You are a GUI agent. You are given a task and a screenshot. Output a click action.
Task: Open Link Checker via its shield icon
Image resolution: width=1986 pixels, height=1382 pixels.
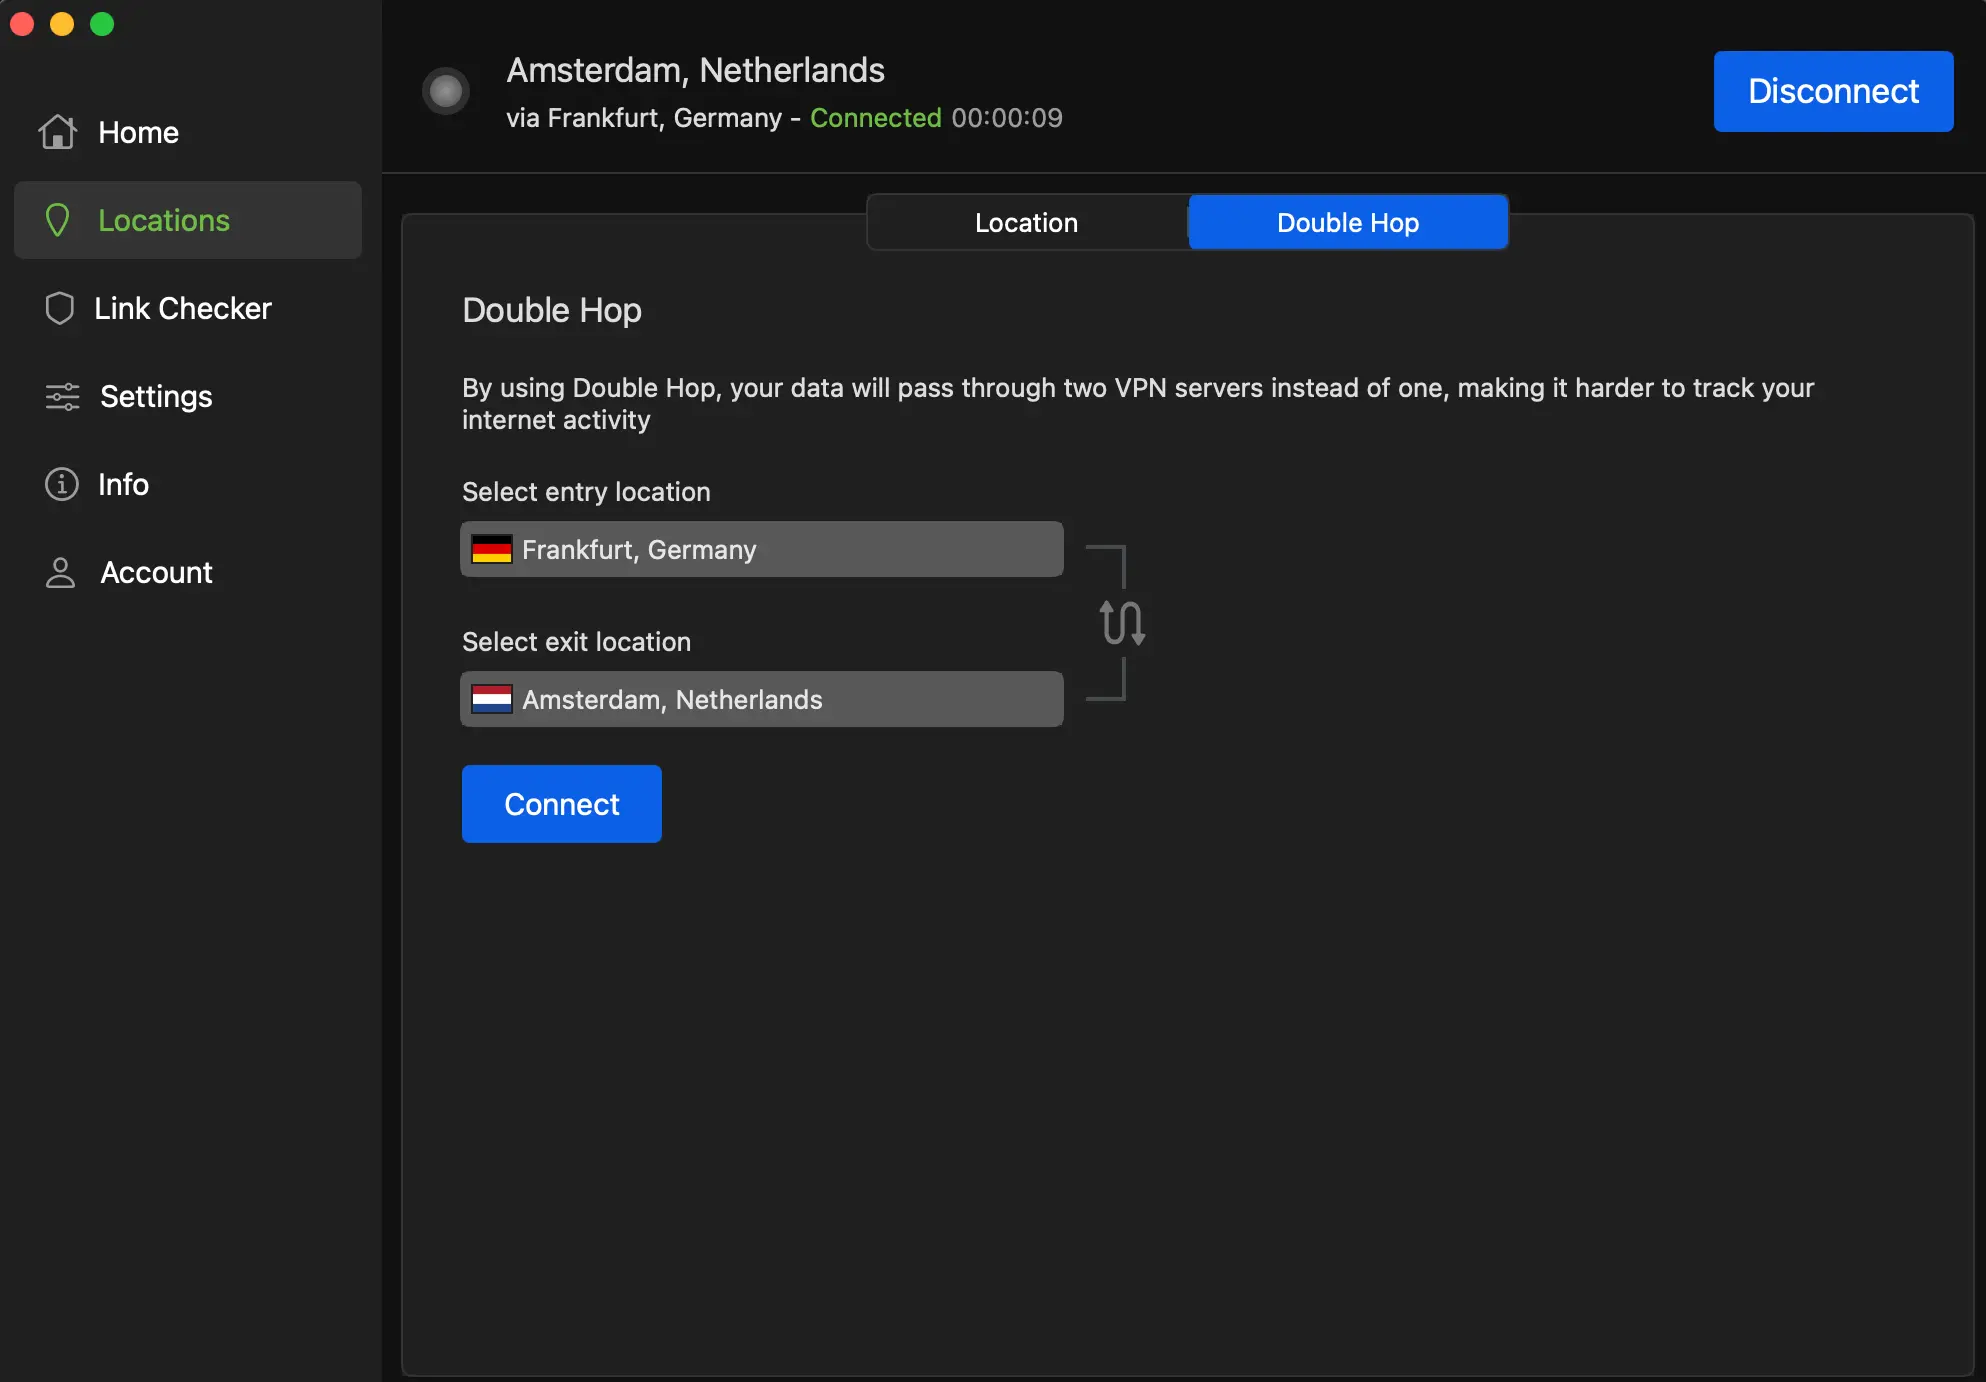(x=58, y=308)
